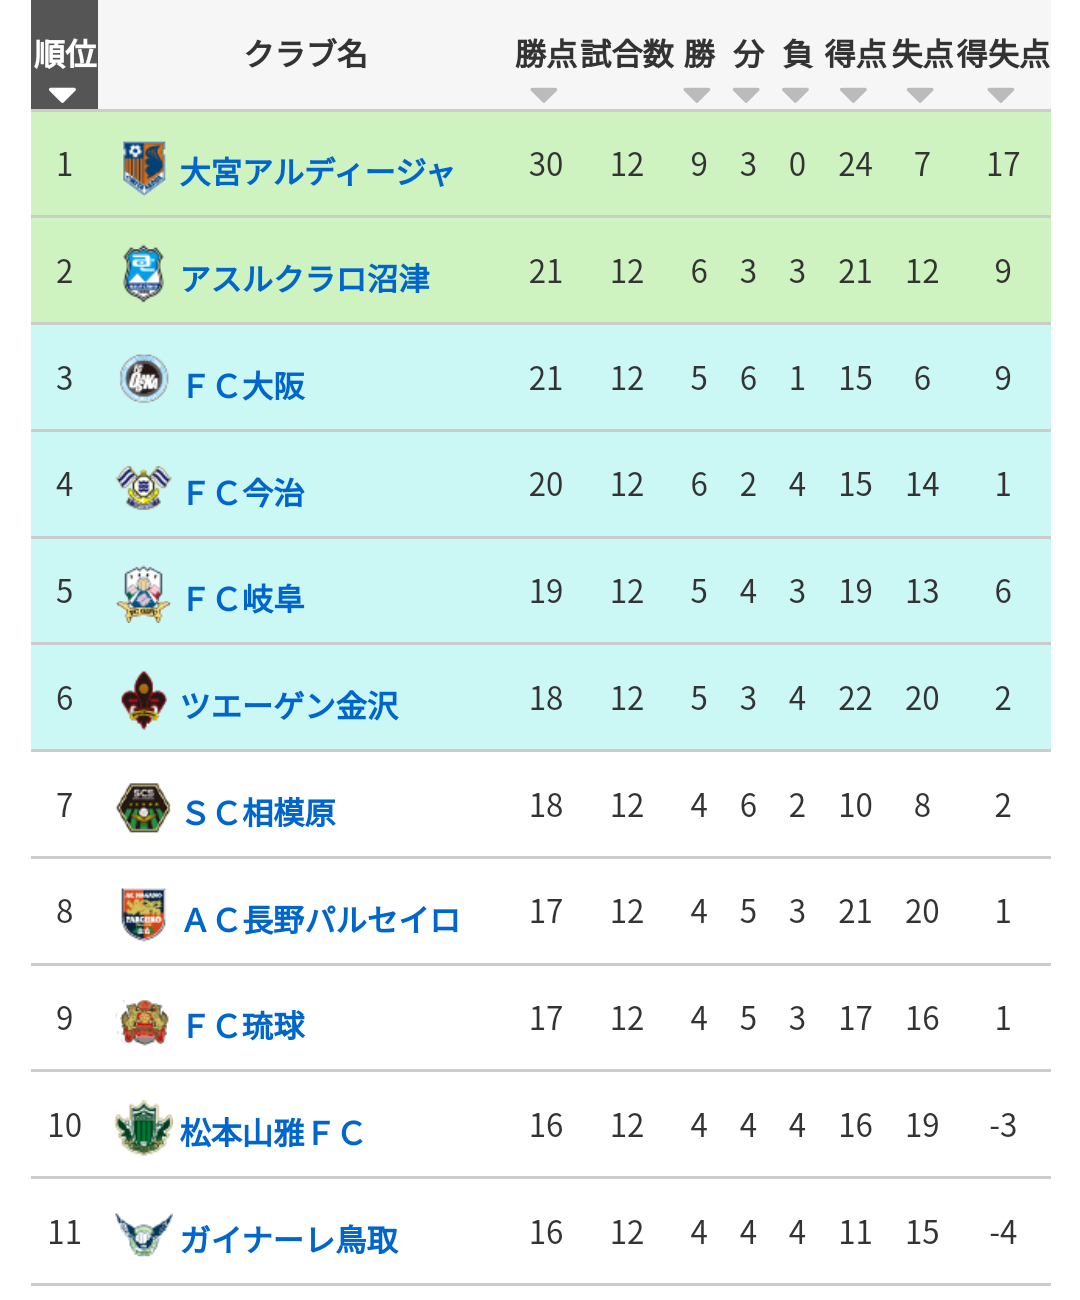This screenshot has width=1080, height=1300.
Task: Open ＦＣ琉球 team link
Action: click(246, 1026)
